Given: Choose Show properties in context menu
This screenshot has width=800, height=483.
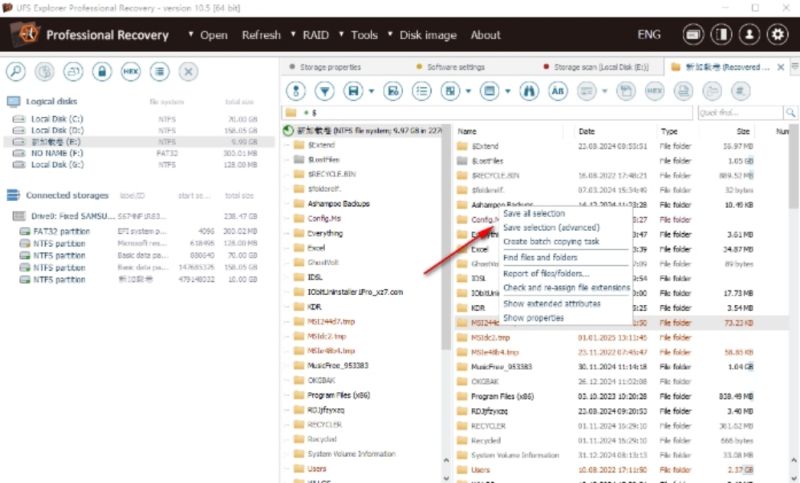Looking at the screenshot, I should tap(533, 318).
